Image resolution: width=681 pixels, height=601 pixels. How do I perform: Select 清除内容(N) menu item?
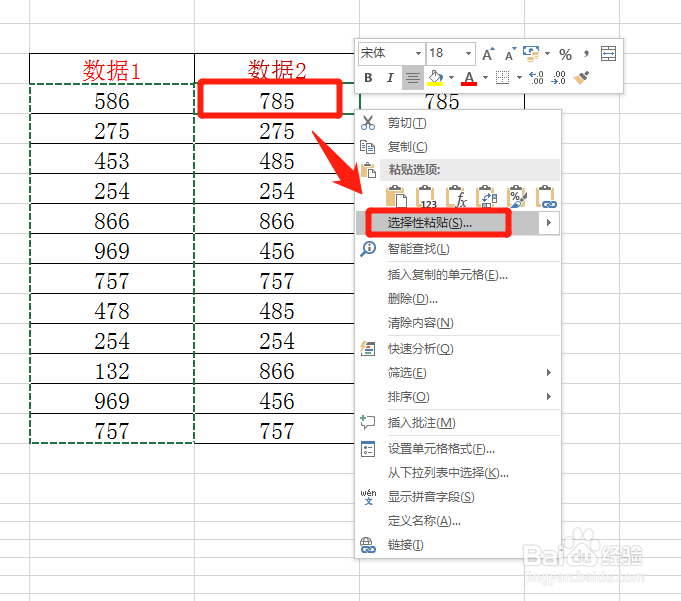click(x=458, y=323)
